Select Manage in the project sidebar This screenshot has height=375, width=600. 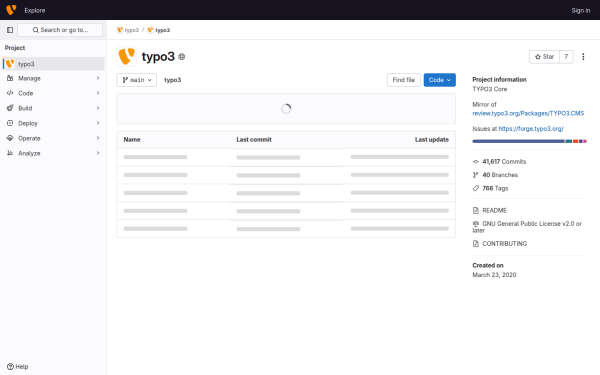click(53, 78)
